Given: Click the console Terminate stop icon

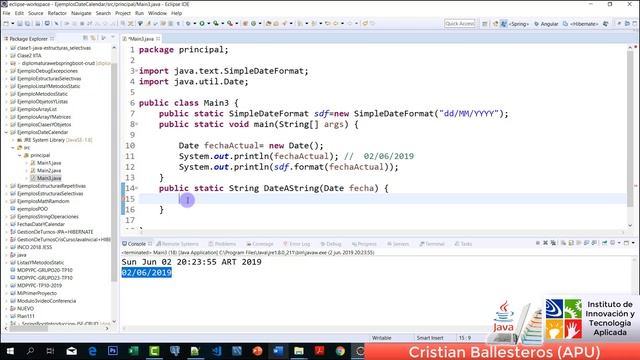Looking at the screenshot, I should click(x=538, y=243).
